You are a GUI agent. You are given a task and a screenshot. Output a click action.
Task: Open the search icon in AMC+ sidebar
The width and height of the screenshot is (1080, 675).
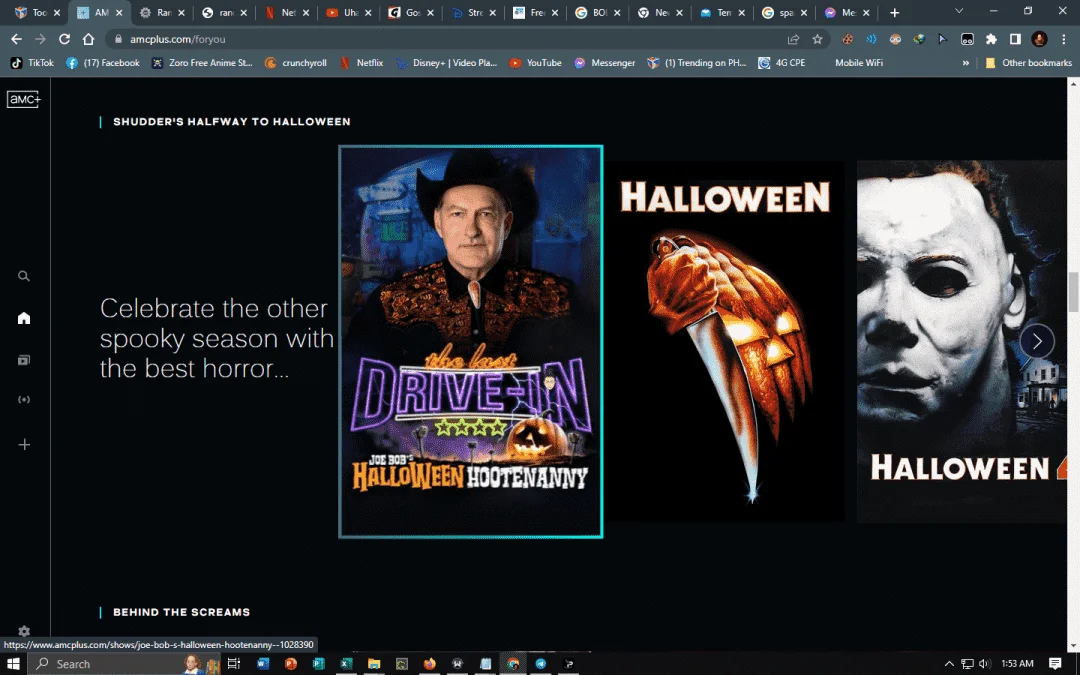click(23, 276)
